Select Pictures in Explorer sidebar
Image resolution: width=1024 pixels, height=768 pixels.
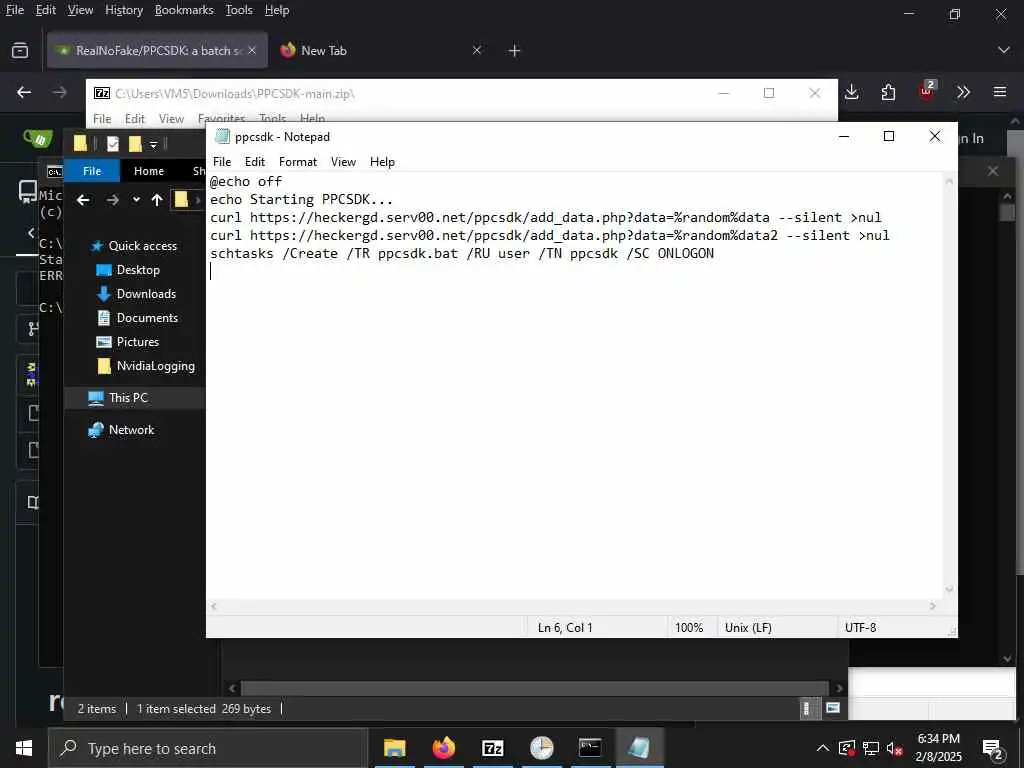tap(138, 342)
